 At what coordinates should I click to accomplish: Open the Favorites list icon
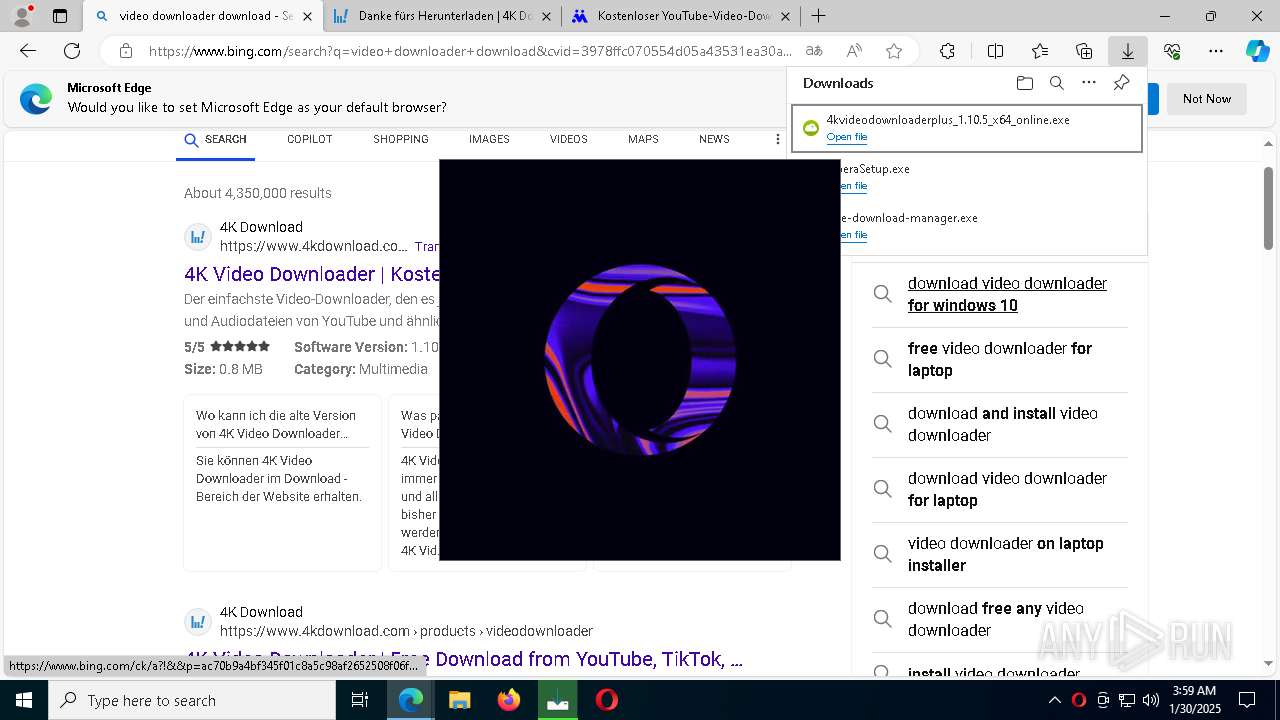click(x=1040, y=51)
